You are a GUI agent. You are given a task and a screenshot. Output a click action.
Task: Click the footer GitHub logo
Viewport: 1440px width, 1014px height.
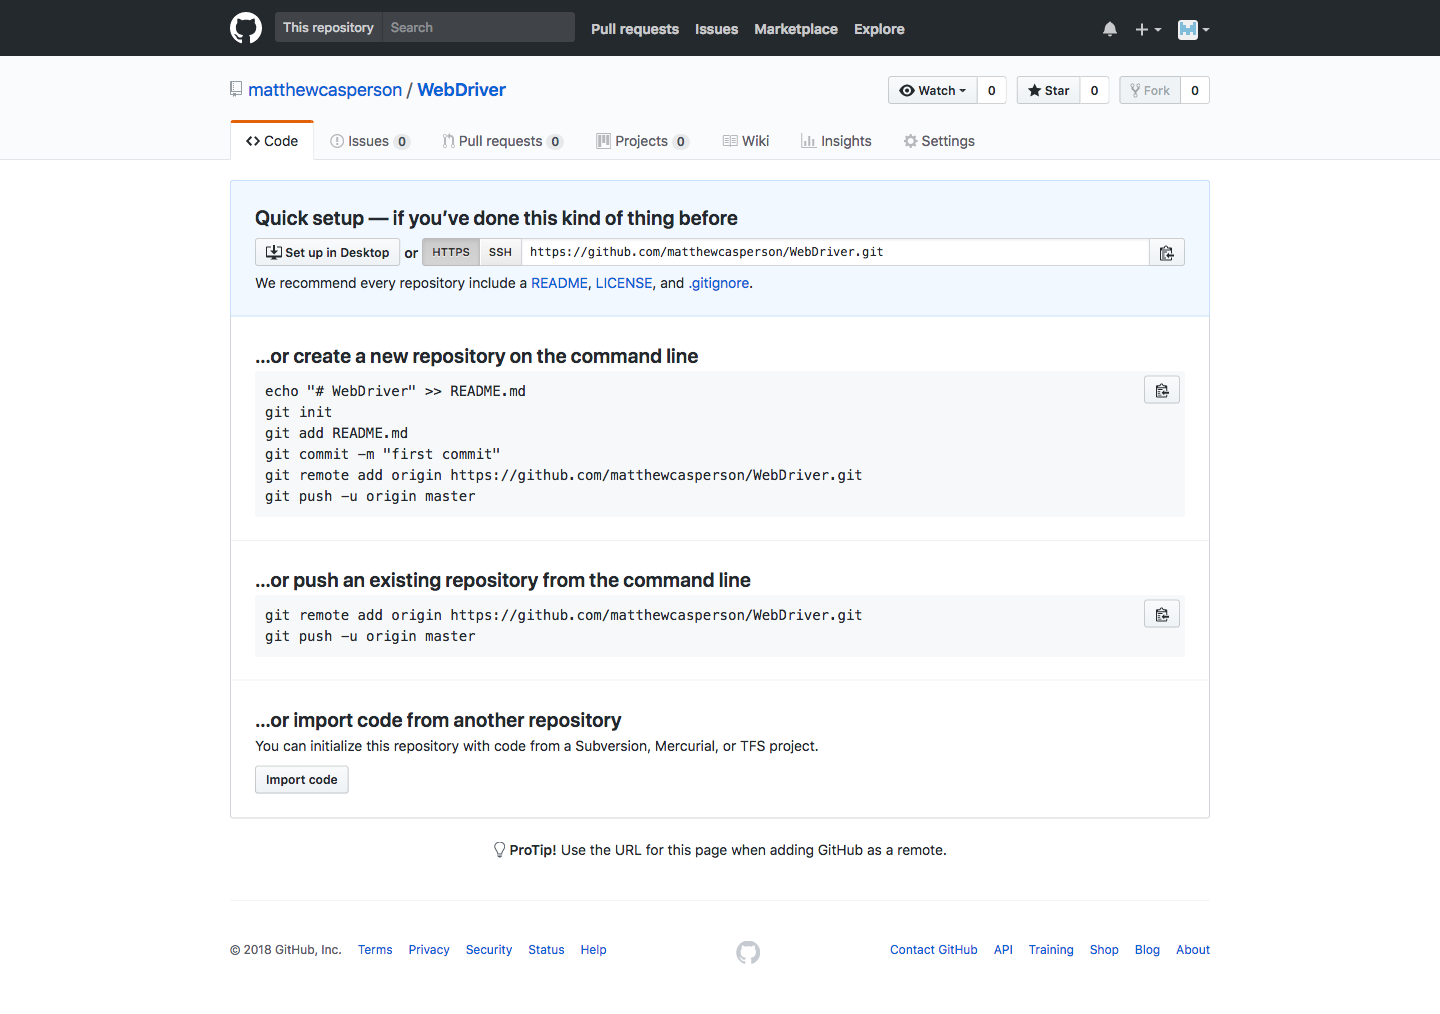[x=748, y=952]
